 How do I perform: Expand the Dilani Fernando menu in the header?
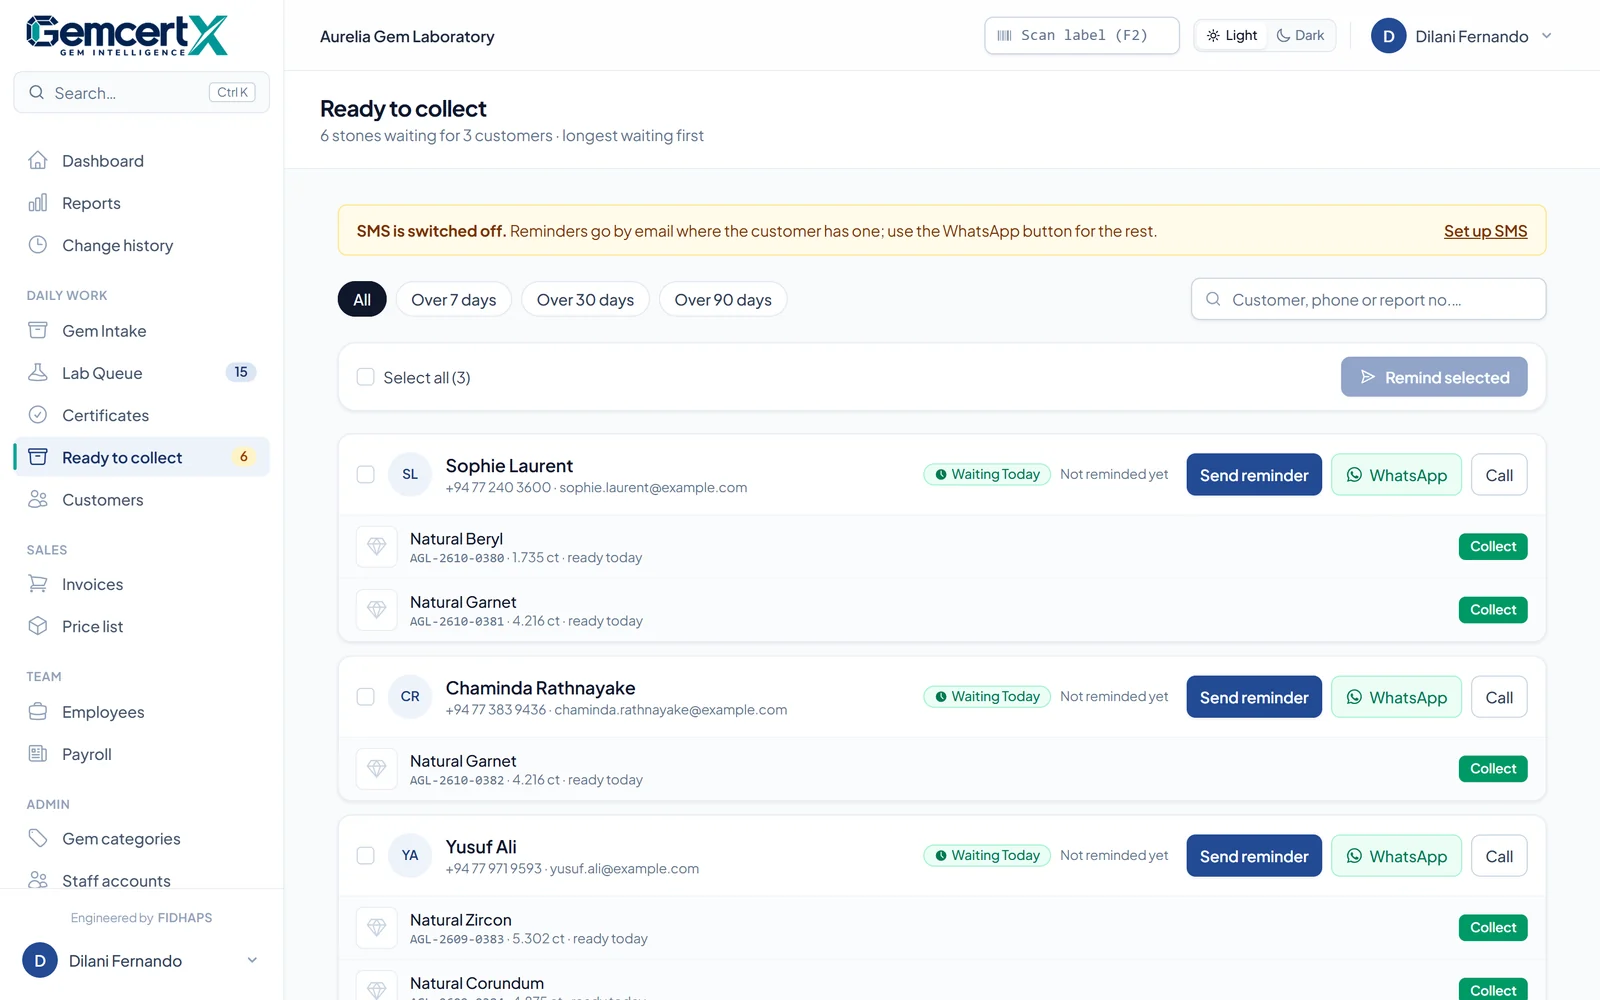click(x=1461, y=36)
